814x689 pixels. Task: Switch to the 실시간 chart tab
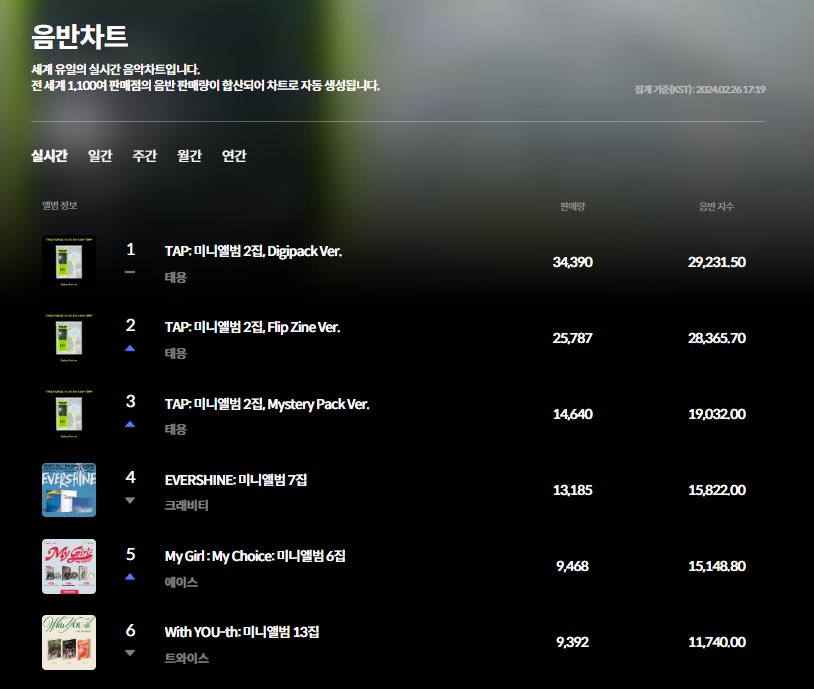point(49,155)
